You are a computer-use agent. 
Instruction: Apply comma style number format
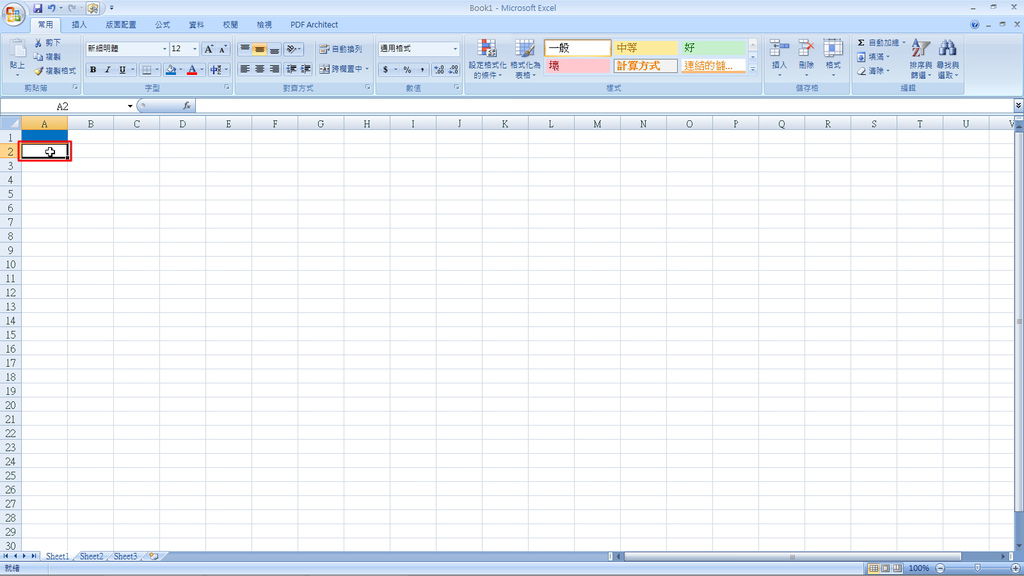click(x=422, y=69)
